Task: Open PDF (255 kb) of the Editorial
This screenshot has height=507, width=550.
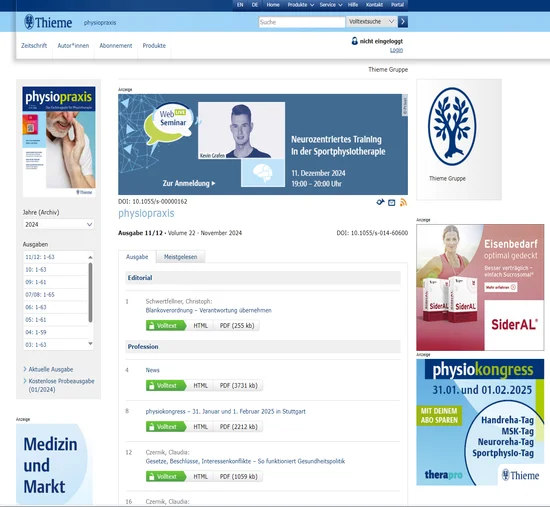Action: point(237,326)
